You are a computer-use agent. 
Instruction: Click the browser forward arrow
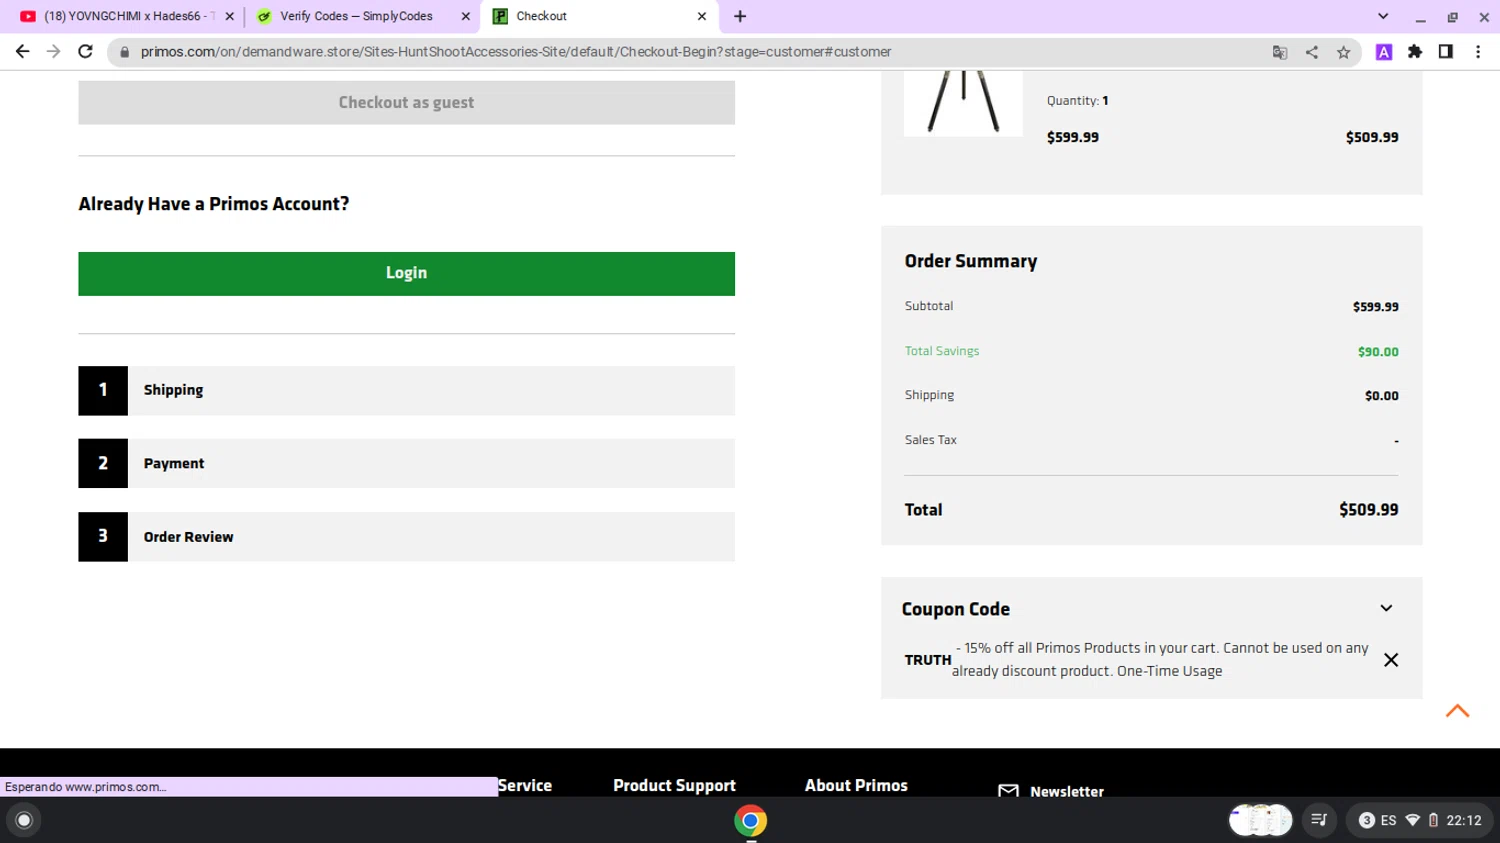tap(53, 52)
